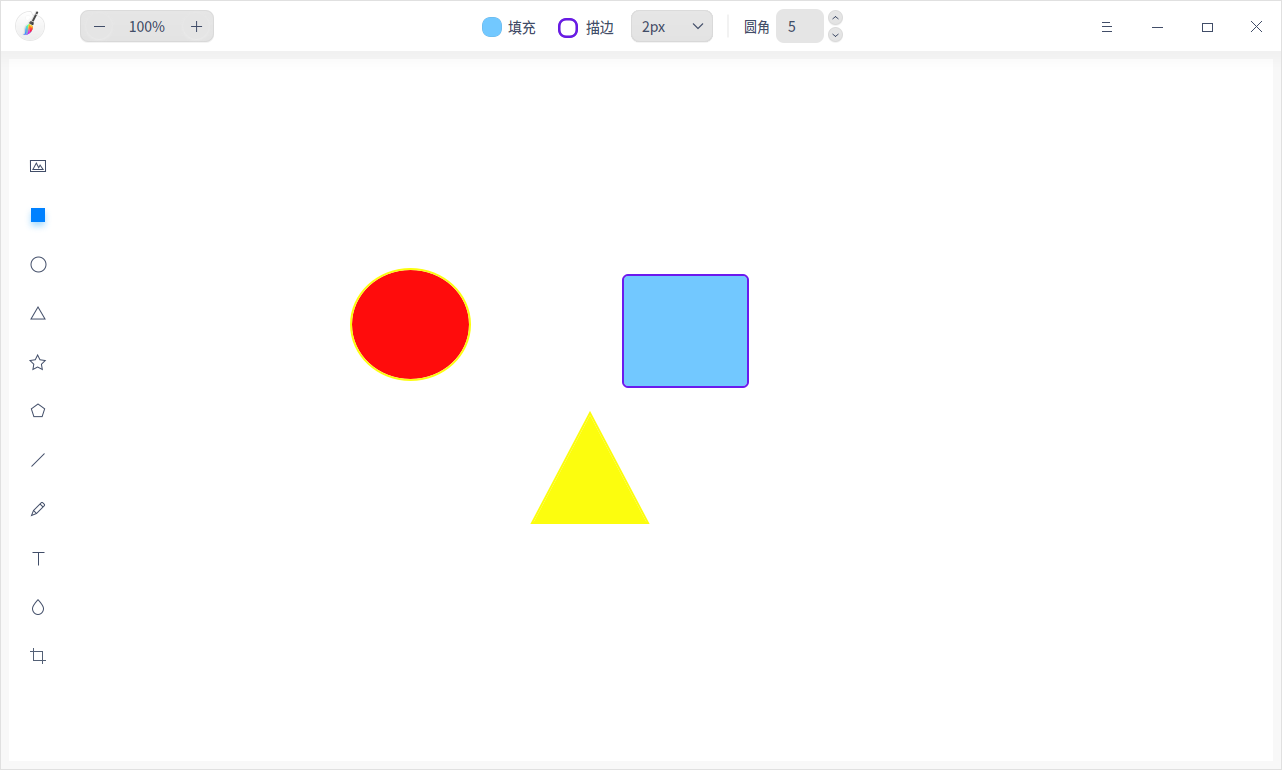
Task: Select the yellow triangle on canvas
Action: pos(590,480)
